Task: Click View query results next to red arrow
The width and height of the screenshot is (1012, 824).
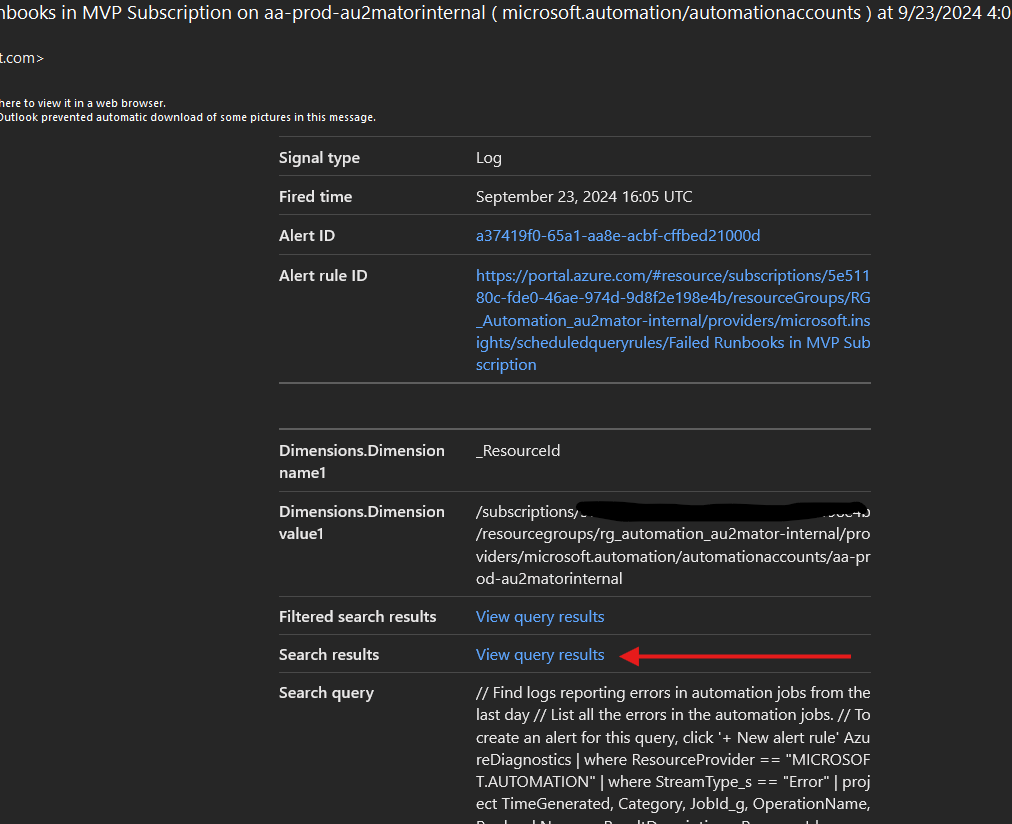Action: [540, 655]
